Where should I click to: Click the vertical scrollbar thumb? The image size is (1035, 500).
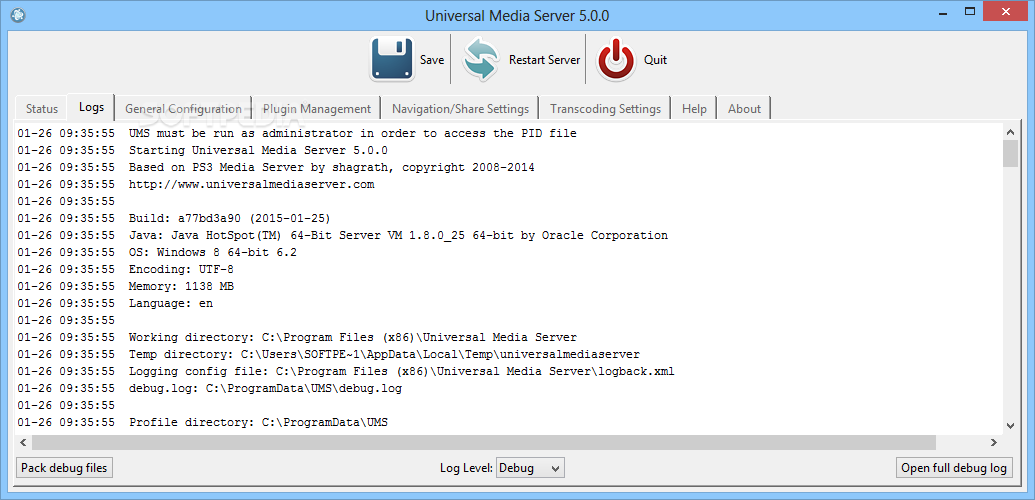click(1010, 153)
